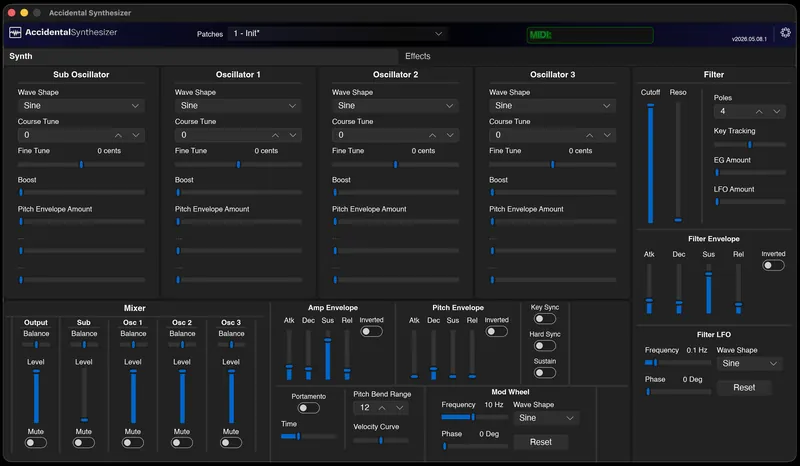Click Oscillator 3 Fine Tune slider
Screen dimensions: 800x466
point(553,164)
